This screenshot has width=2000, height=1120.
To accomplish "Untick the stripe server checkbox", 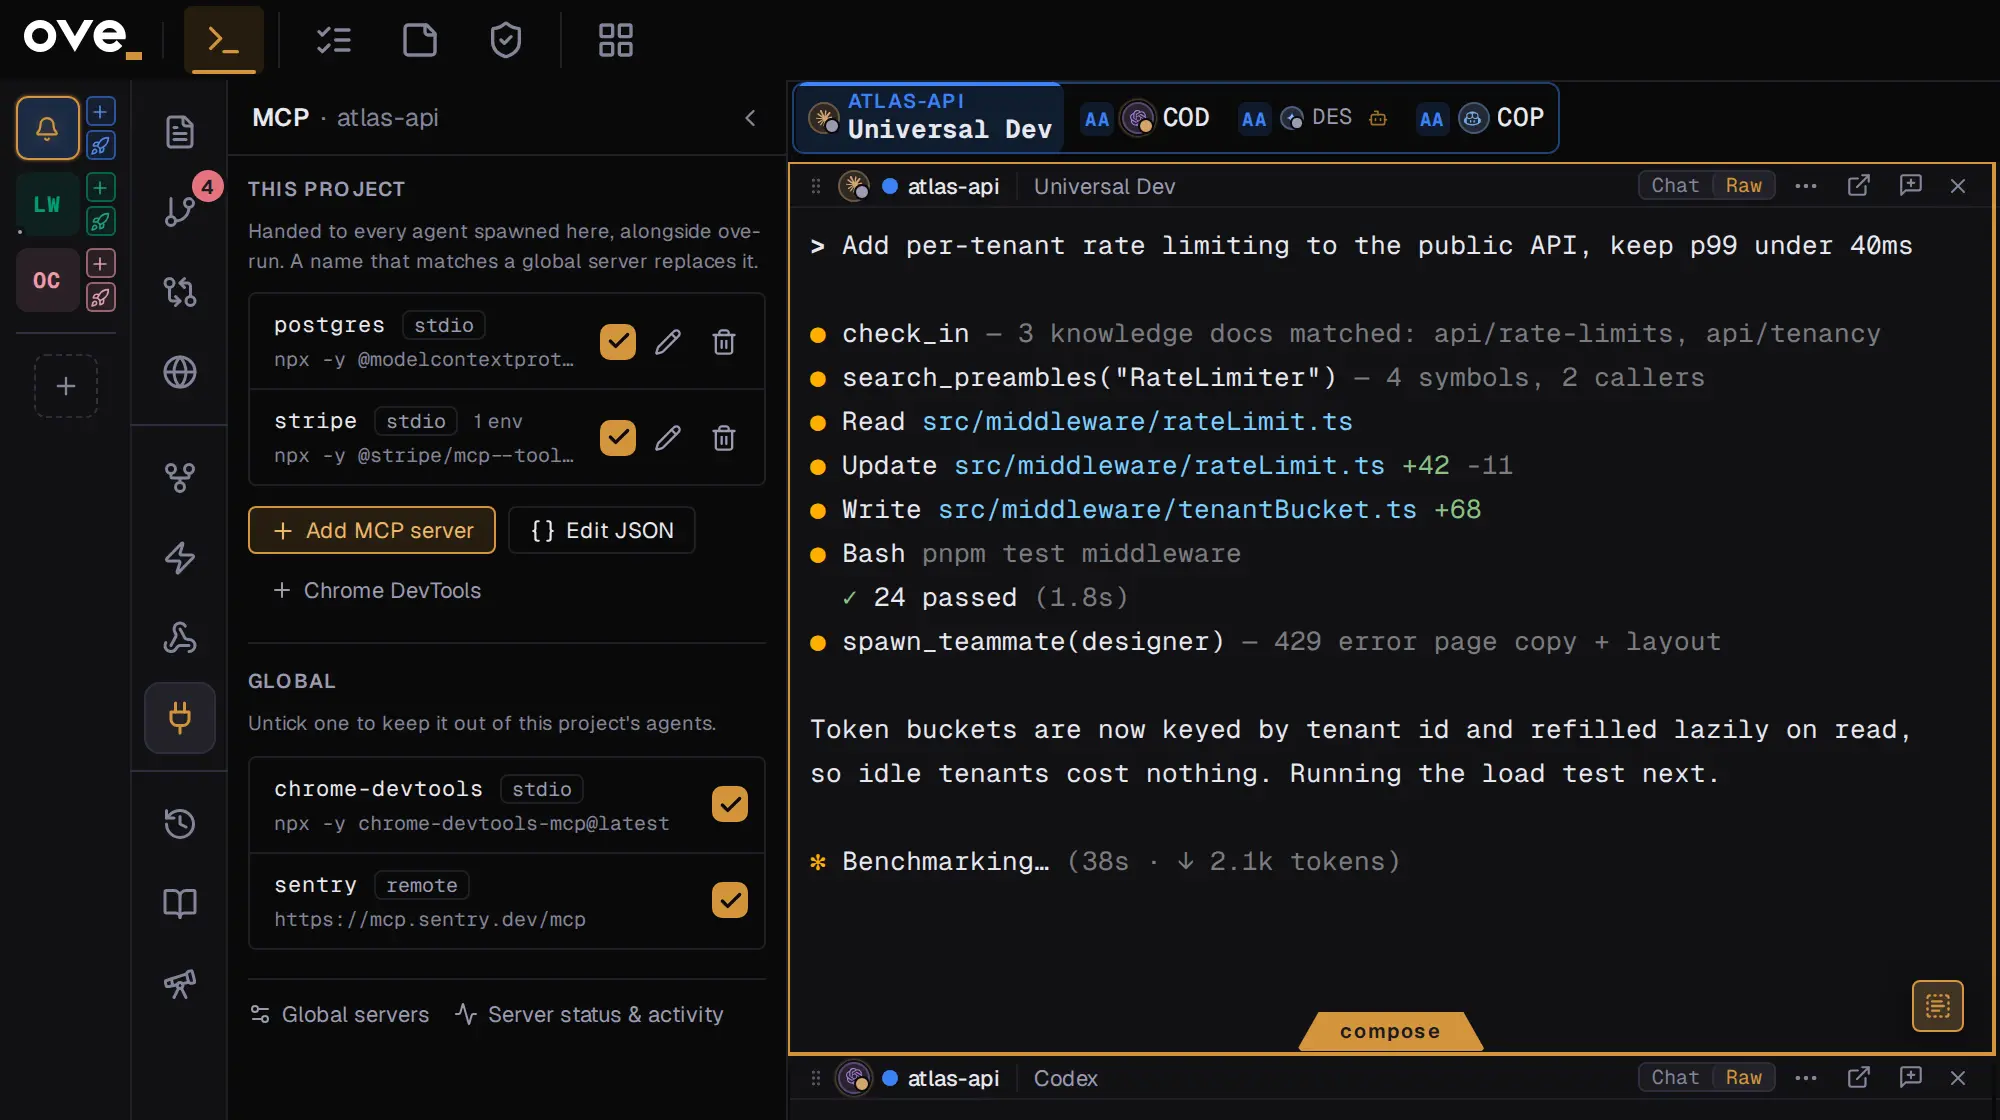I will [618, 438].
